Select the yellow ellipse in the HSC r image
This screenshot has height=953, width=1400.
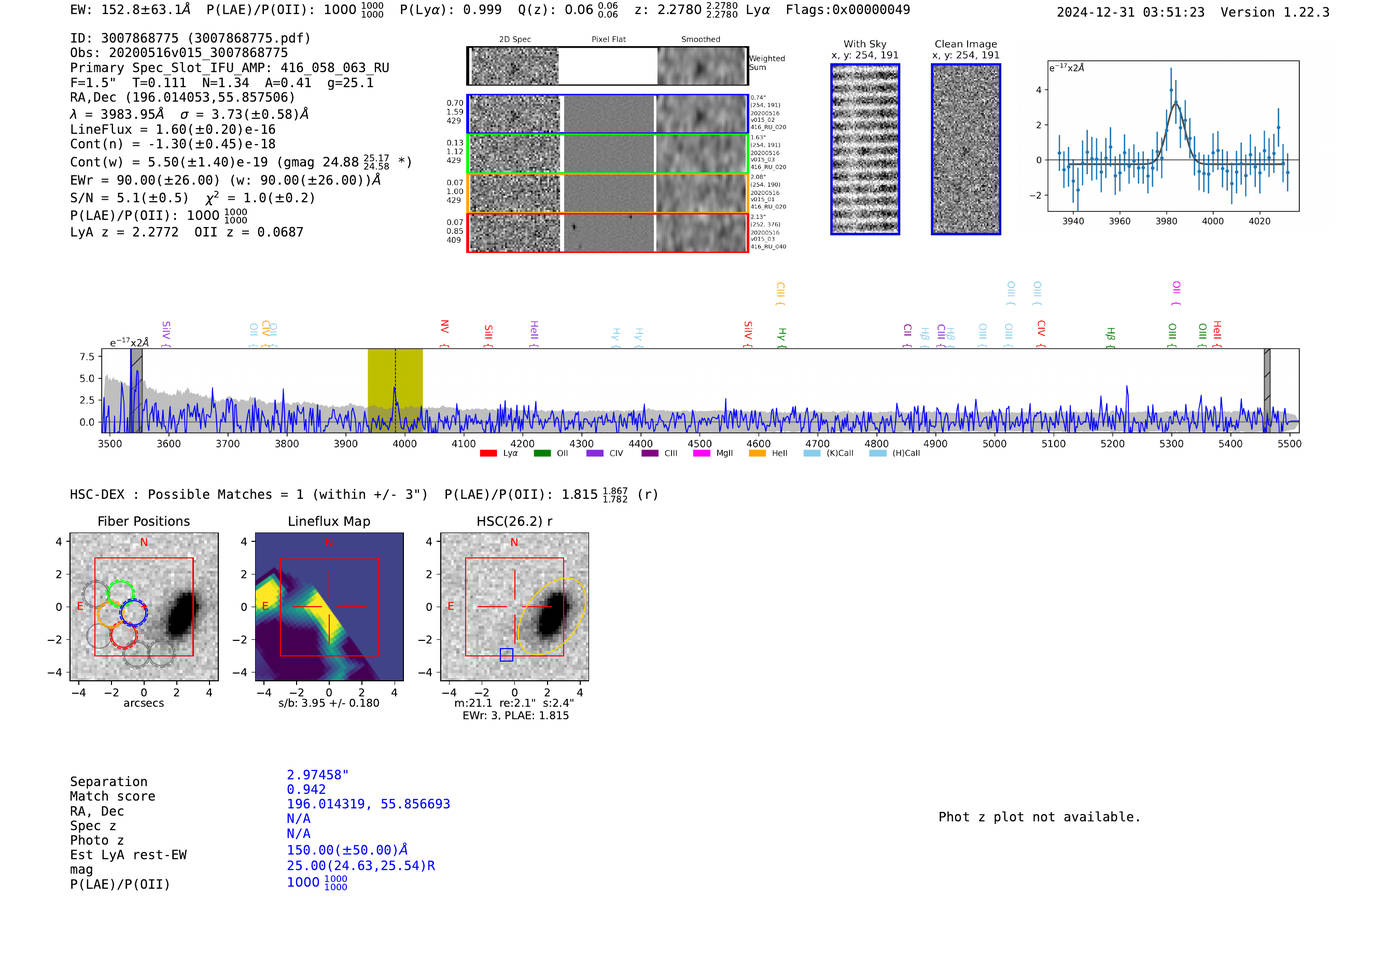[550, 616]
